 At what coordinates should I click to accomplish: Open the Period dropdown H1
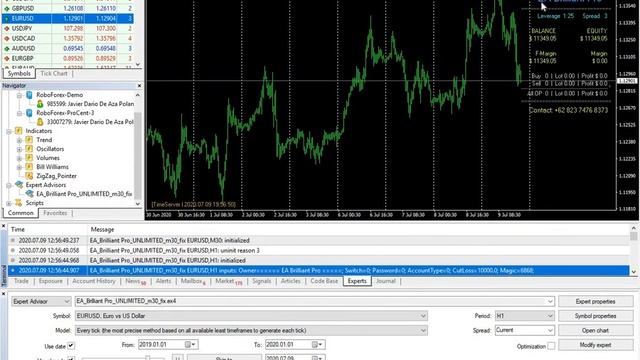(x=524, y=316)
